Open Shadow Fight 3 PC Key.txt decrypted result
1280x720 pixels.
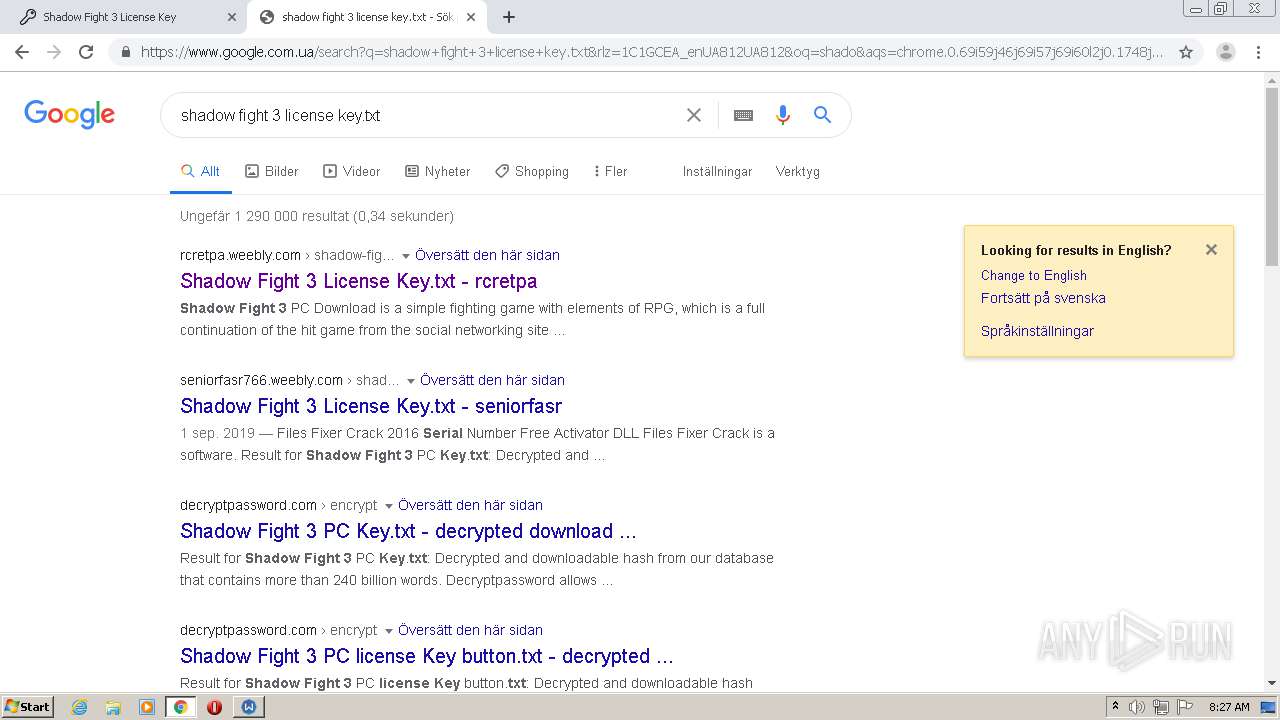[408, 531]
